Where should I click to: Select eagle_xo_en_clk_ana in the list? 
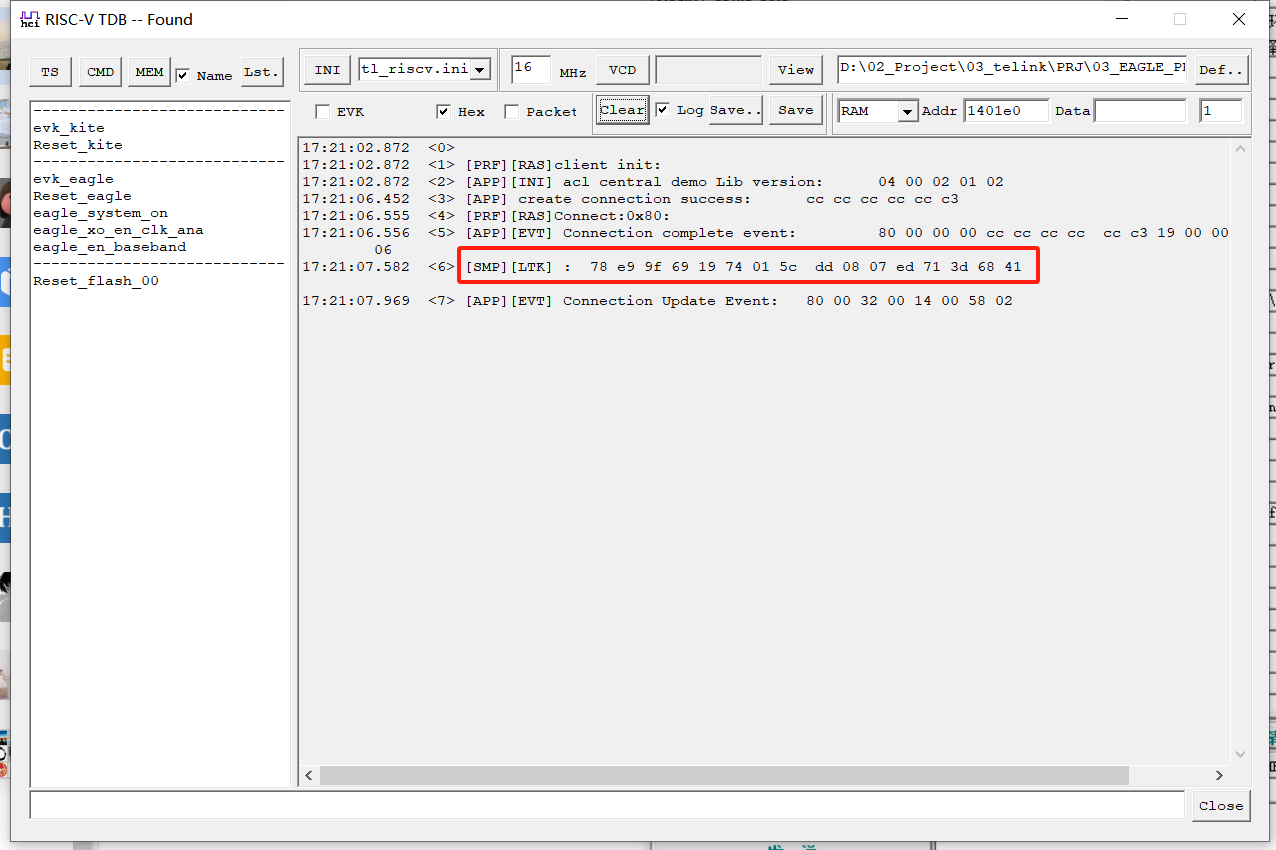click(118, 230)
